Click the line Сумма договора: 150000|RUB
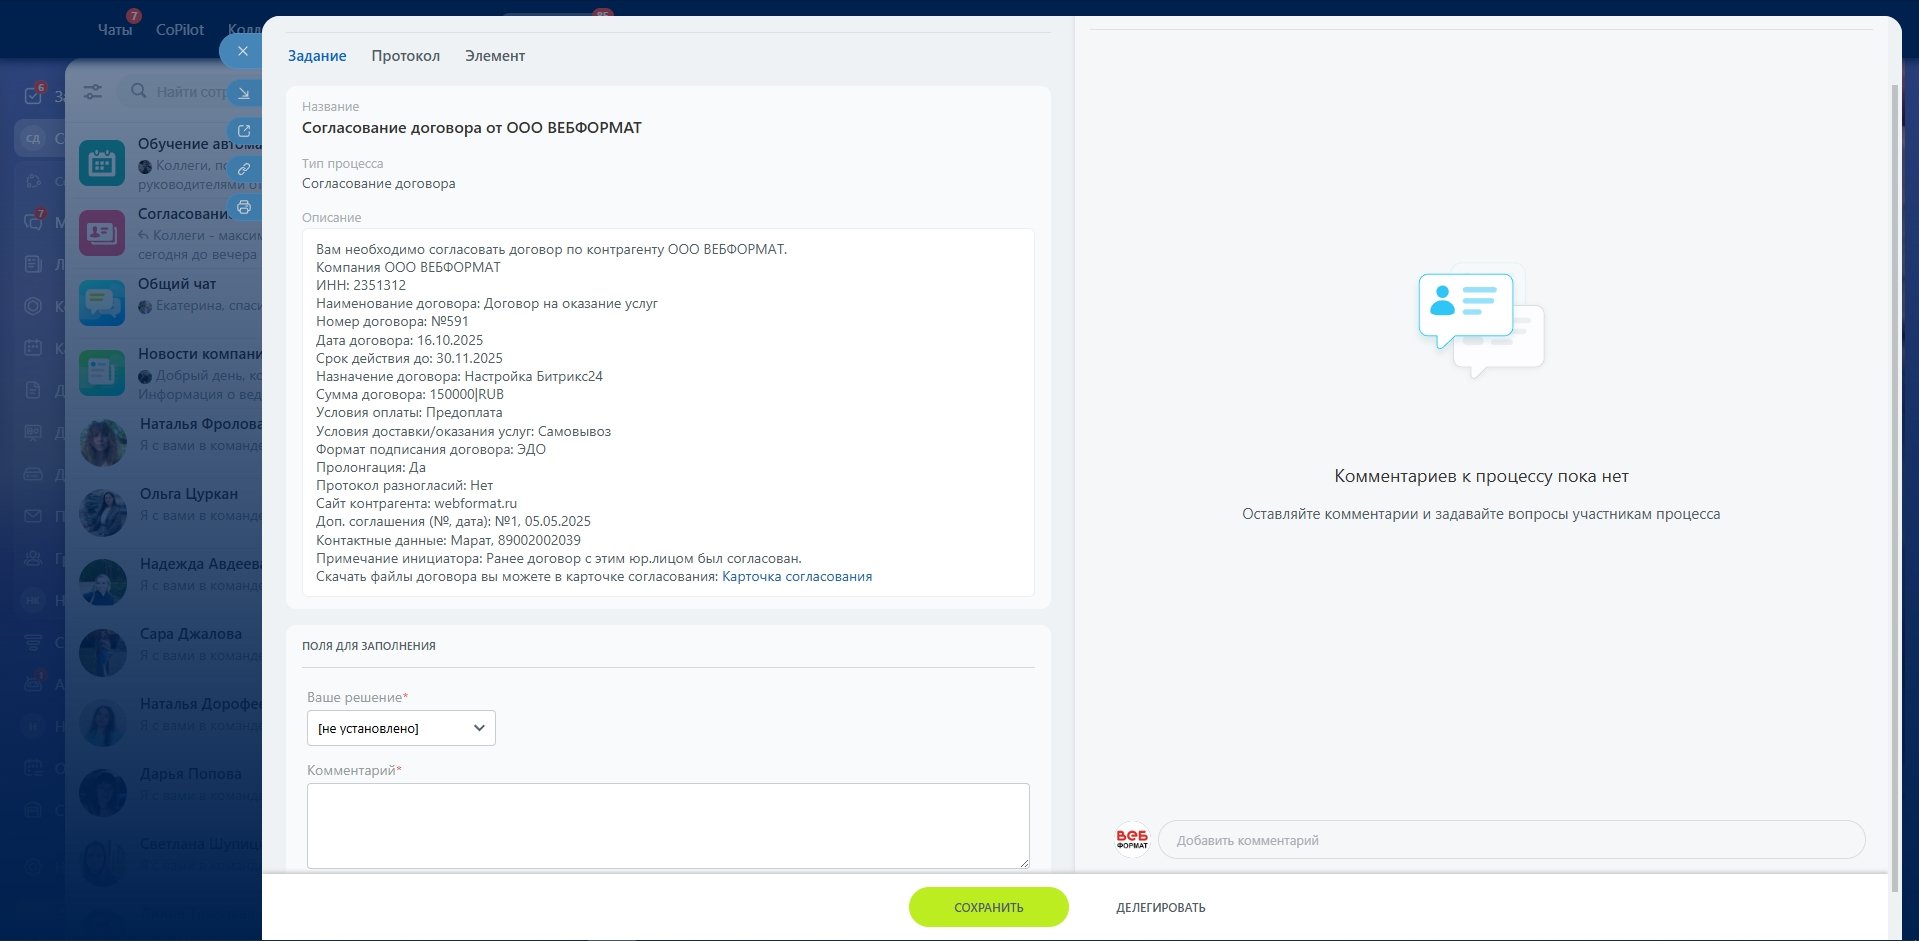This screenshot has height=941, width=1919. [410, 395]
